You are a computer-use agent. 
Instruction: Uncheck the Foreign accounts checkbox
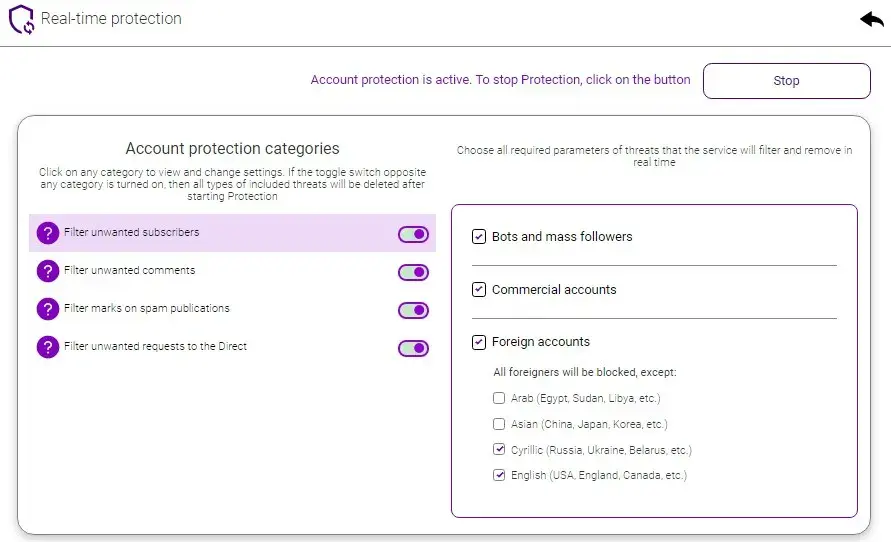[479, 342]
